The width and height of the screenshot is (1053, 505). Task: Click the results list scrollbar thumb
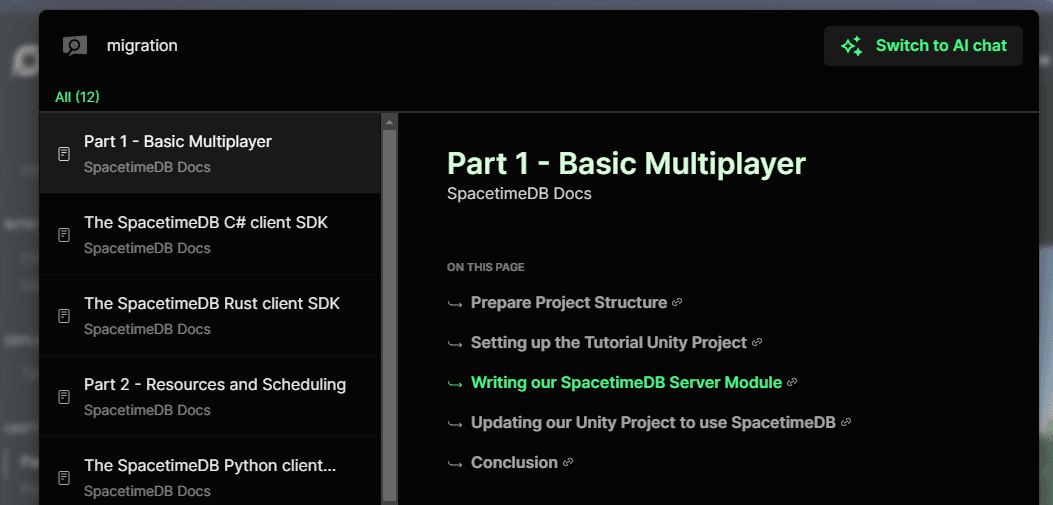tap(389, 314)
